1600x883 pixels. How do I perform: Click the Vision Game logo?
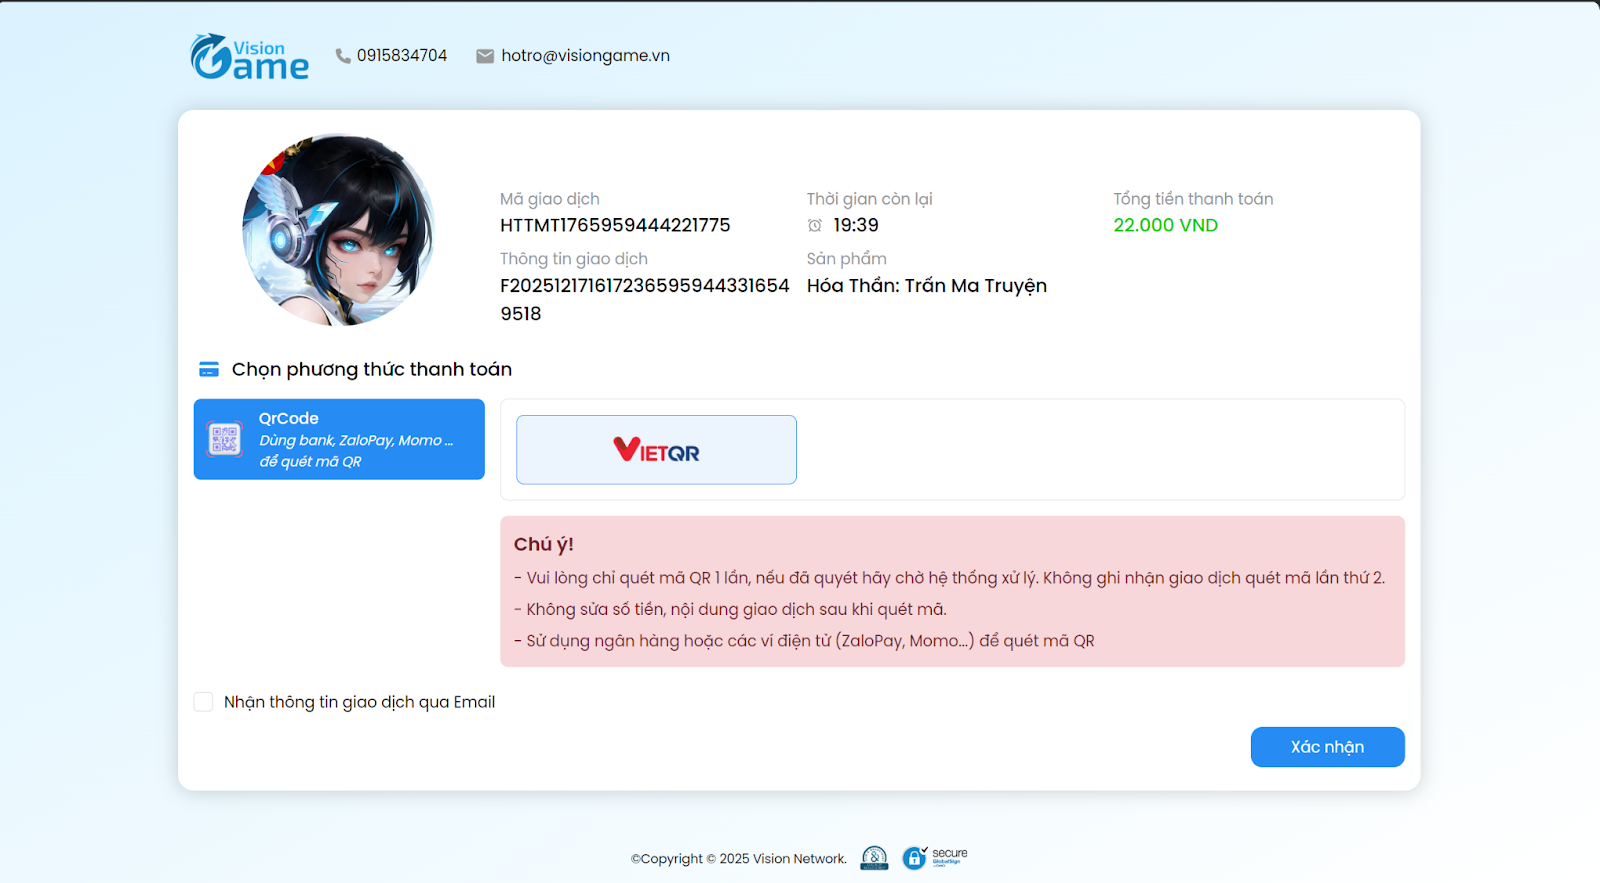(x=249, y=57)
